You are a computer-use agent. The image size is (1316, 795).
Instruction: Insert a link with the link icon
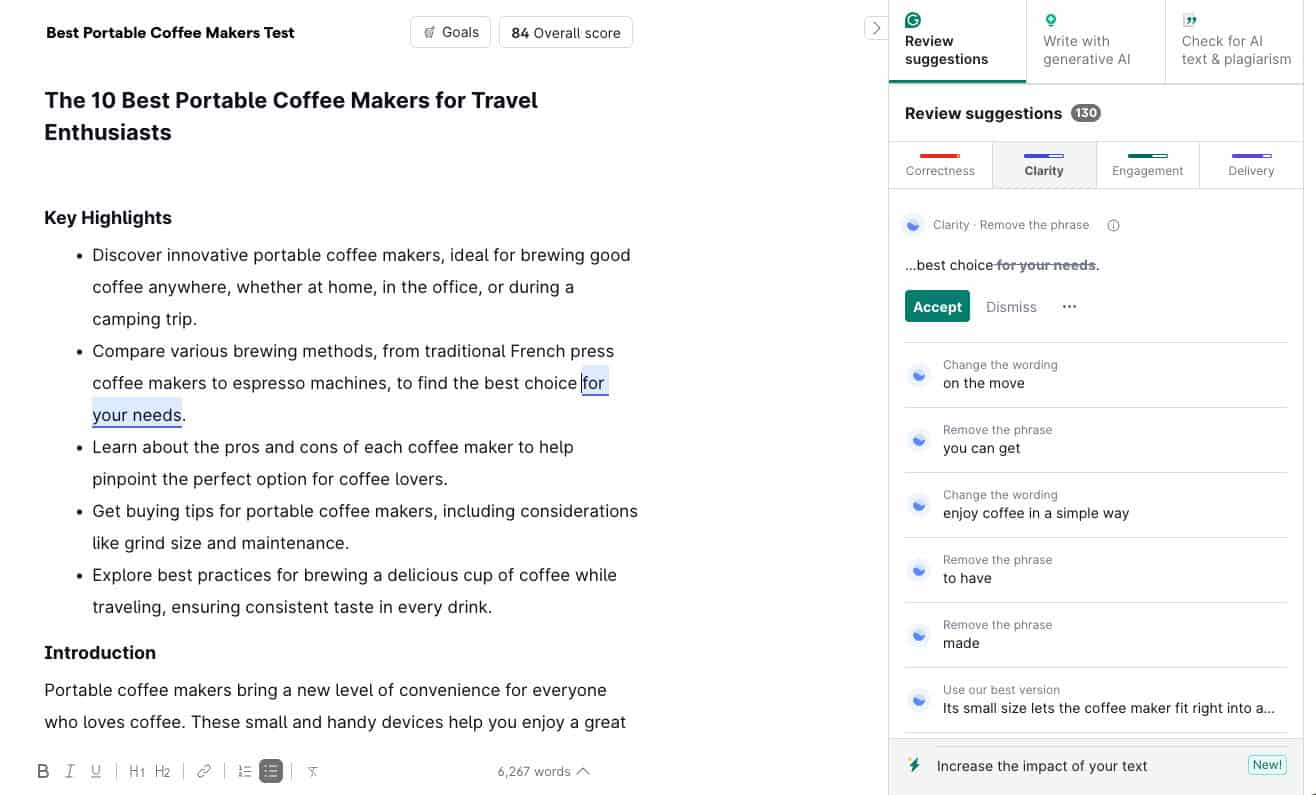[x=204, y=771]
